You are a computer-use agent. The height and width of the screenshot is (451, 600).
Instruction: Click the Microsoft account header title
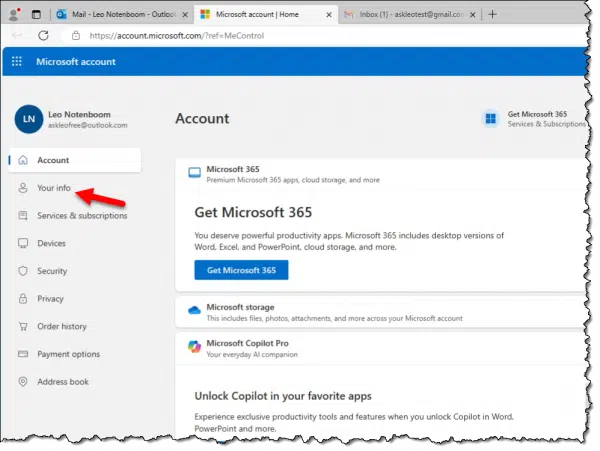point(76,62)
